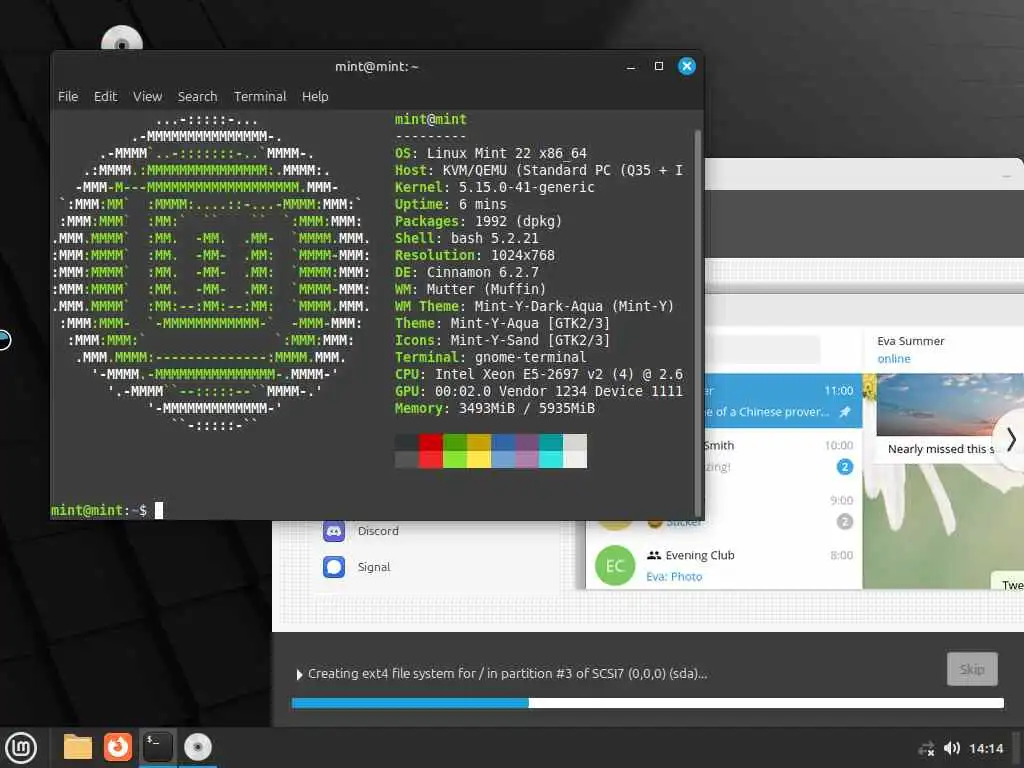Click the Eva: Photo message preview

click(x=674, y=577)
